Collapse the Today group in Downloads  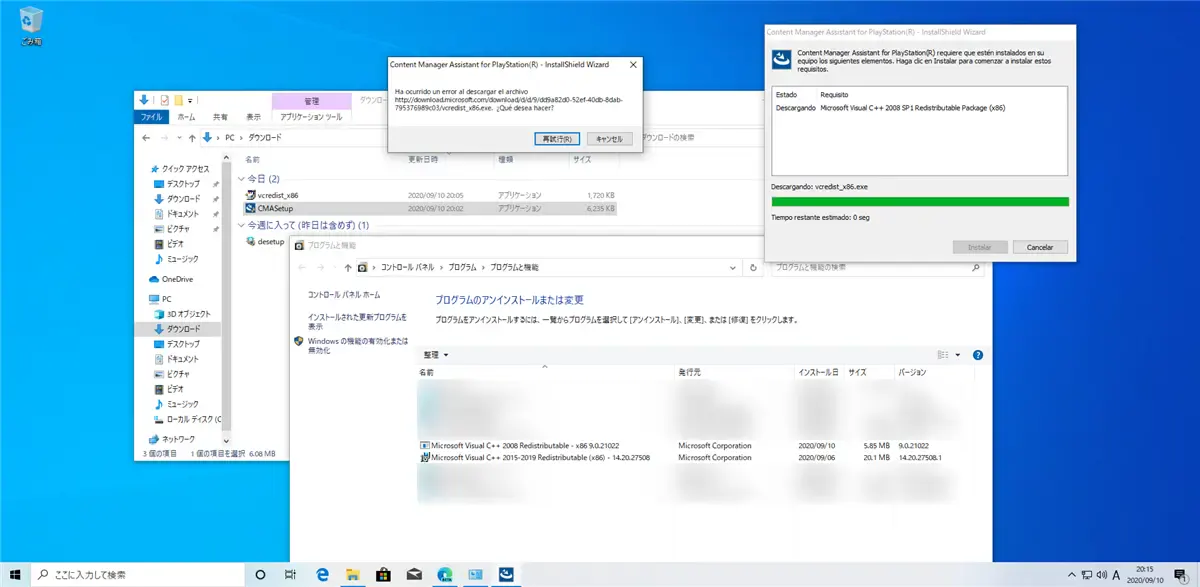pos(241,178)
